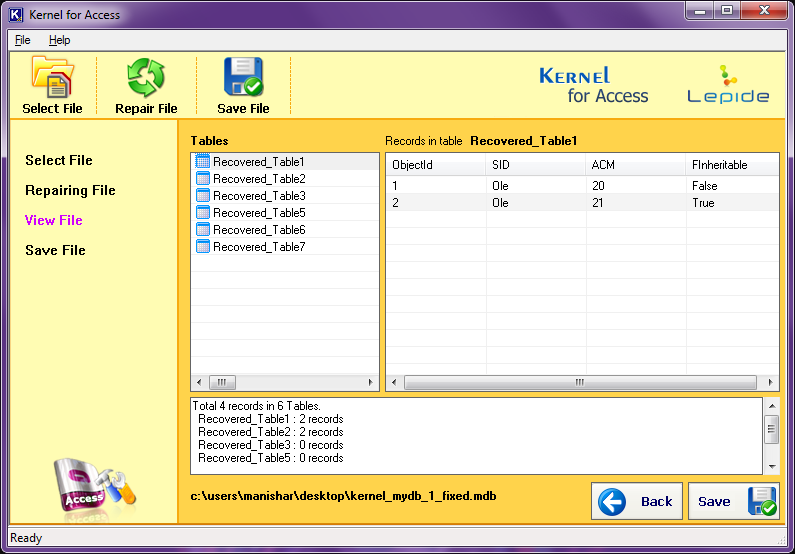The height and width of the screenshot is (554, 795).
Task: Click the Tables list right scroll arrow
Action: tap(371, 382)
